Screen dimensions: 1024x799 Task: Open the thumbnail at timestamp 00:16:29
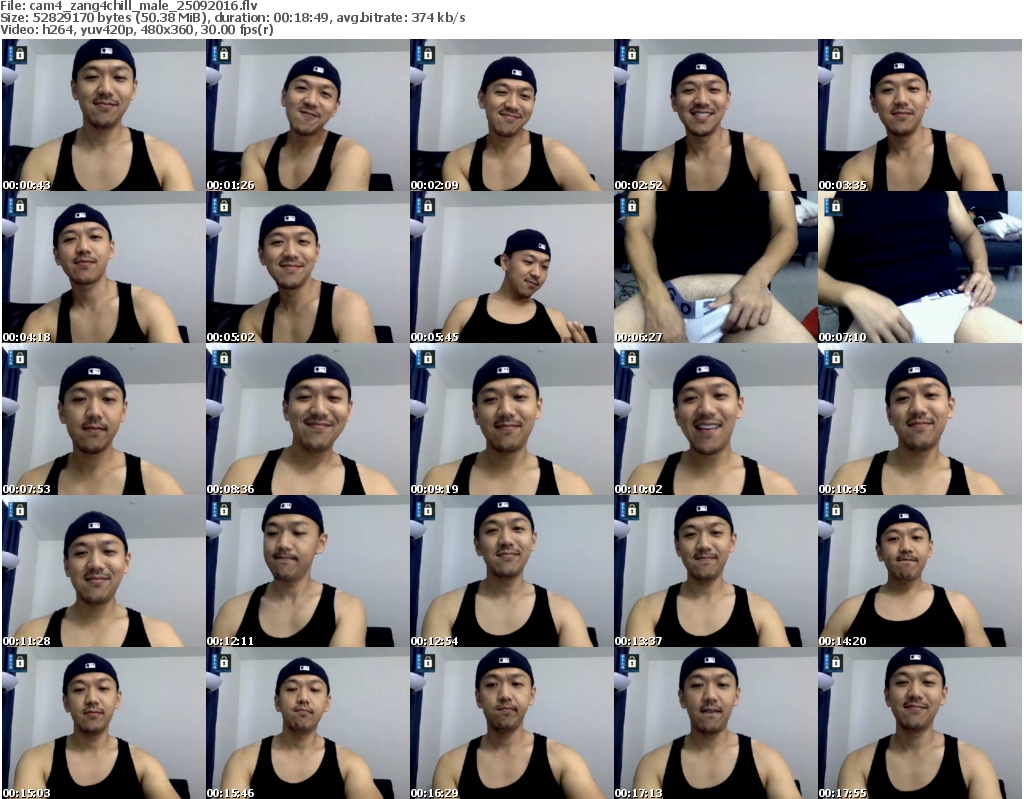pos(511,724)
